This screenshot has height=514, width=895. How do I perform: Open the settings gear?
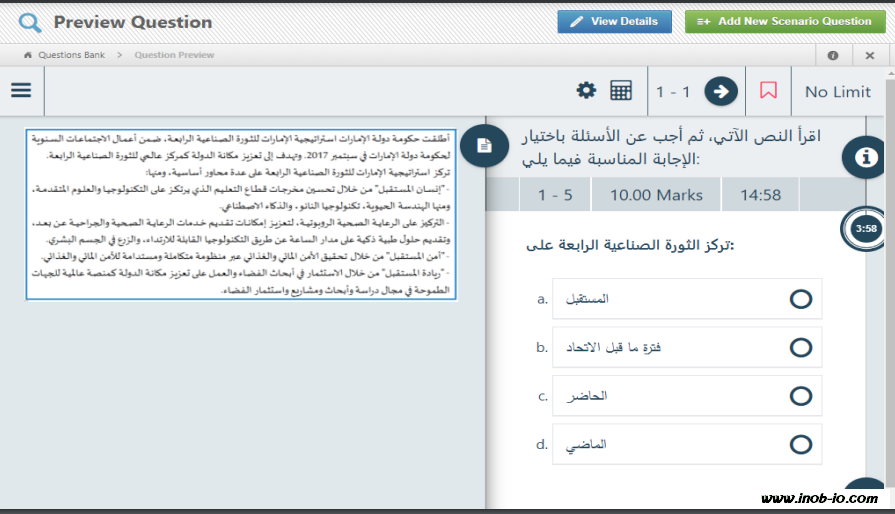point(586,91)
